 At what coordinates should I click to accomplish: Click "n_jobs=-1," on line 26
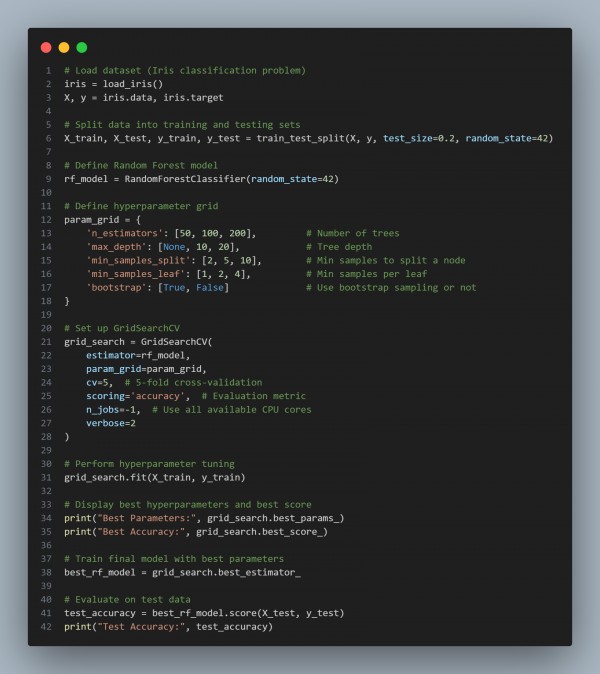pos(113,410)
